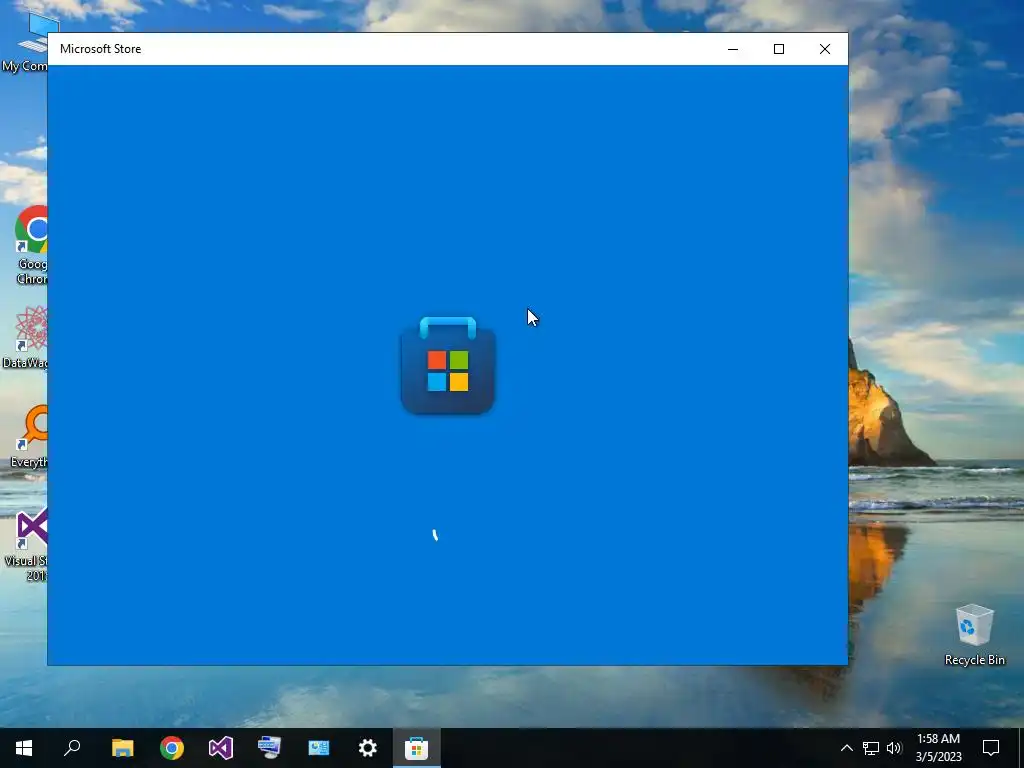Open taskbar search magnifier
The image size is (1024, 768).
click(x=72, y=748)
